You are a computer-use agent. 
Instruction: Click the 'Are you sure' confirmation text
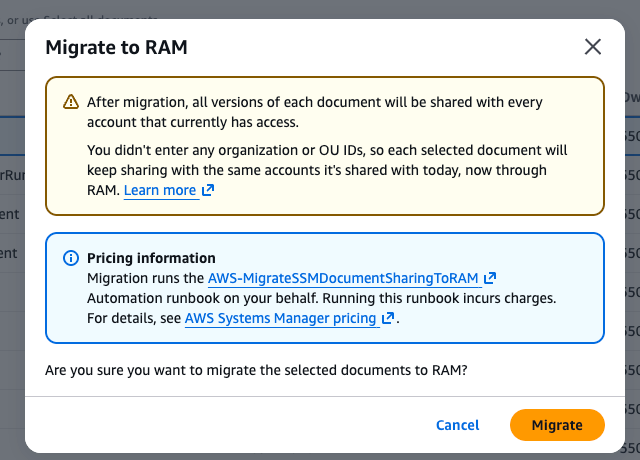click(x=256, y=370)
